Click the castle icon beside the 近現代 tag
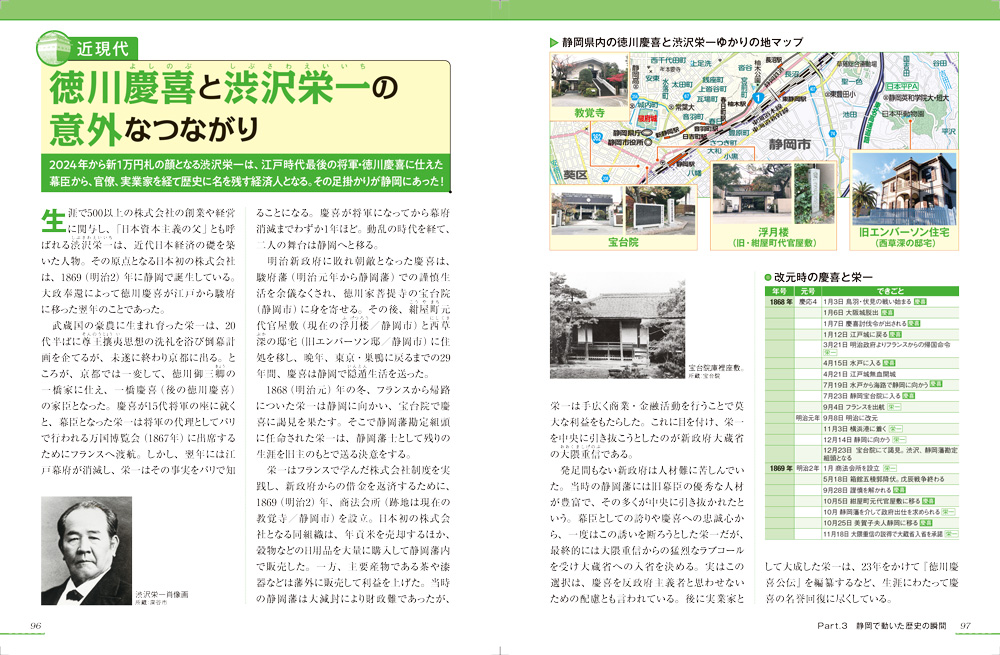 (x=54, y=48)
